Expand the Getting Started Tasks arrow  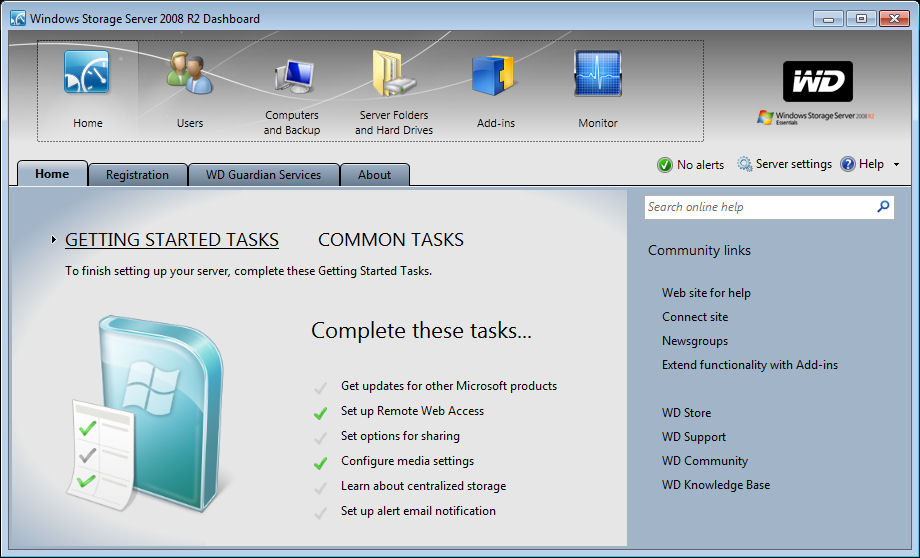(x=53, y=239)
